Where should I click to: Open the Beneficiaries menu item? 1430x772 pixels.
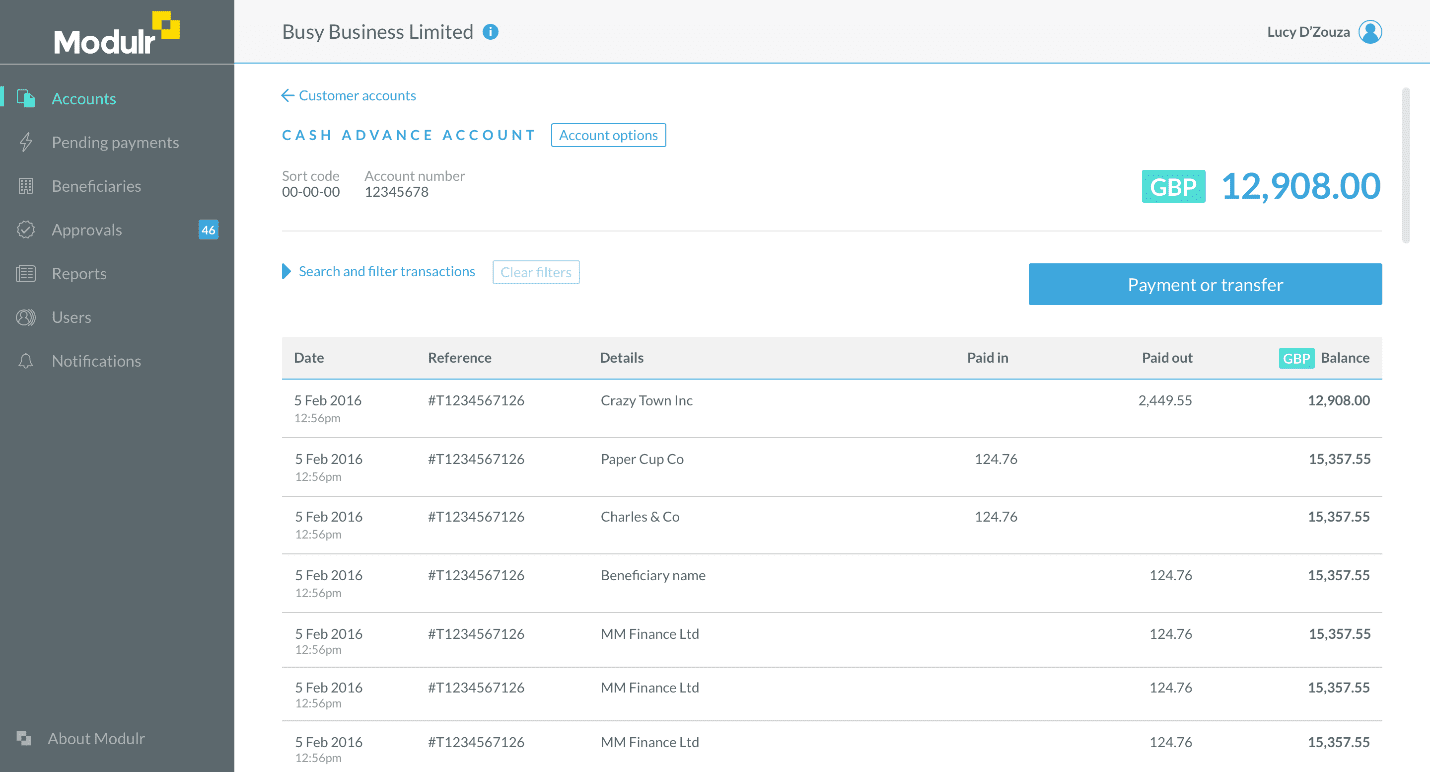click(x=96, y=186)
